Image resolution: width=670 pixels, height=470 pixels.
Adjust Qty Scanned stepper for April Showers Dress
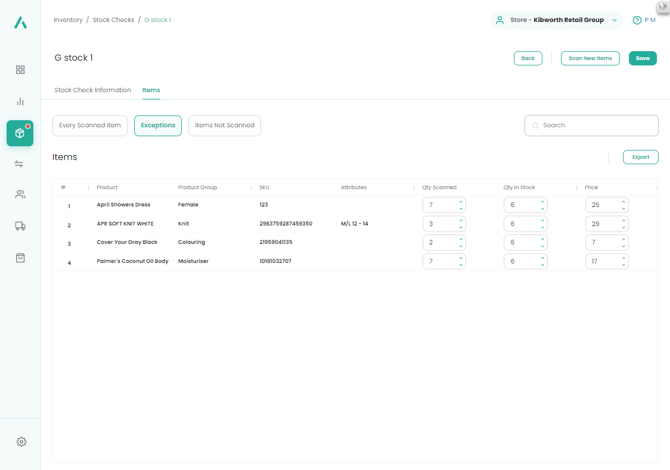(x=461, y=205)
